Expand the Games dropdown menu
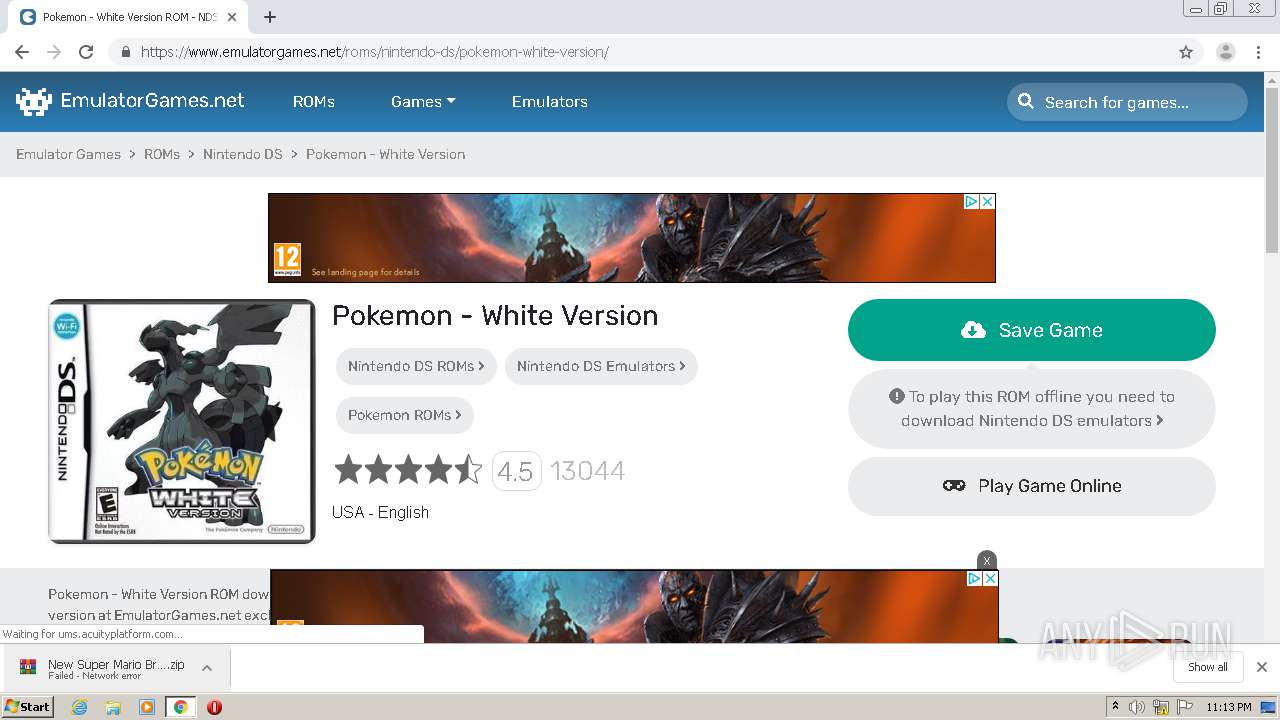 (x=423, y=101)
